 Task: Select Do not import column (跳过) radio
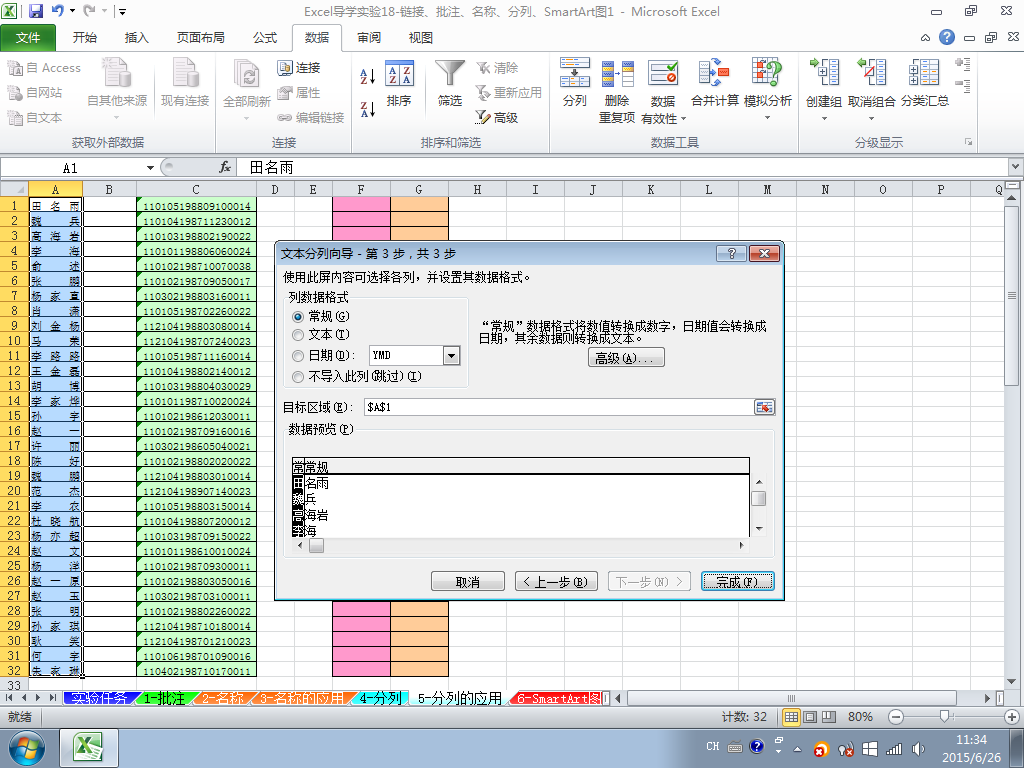[298, 377]
